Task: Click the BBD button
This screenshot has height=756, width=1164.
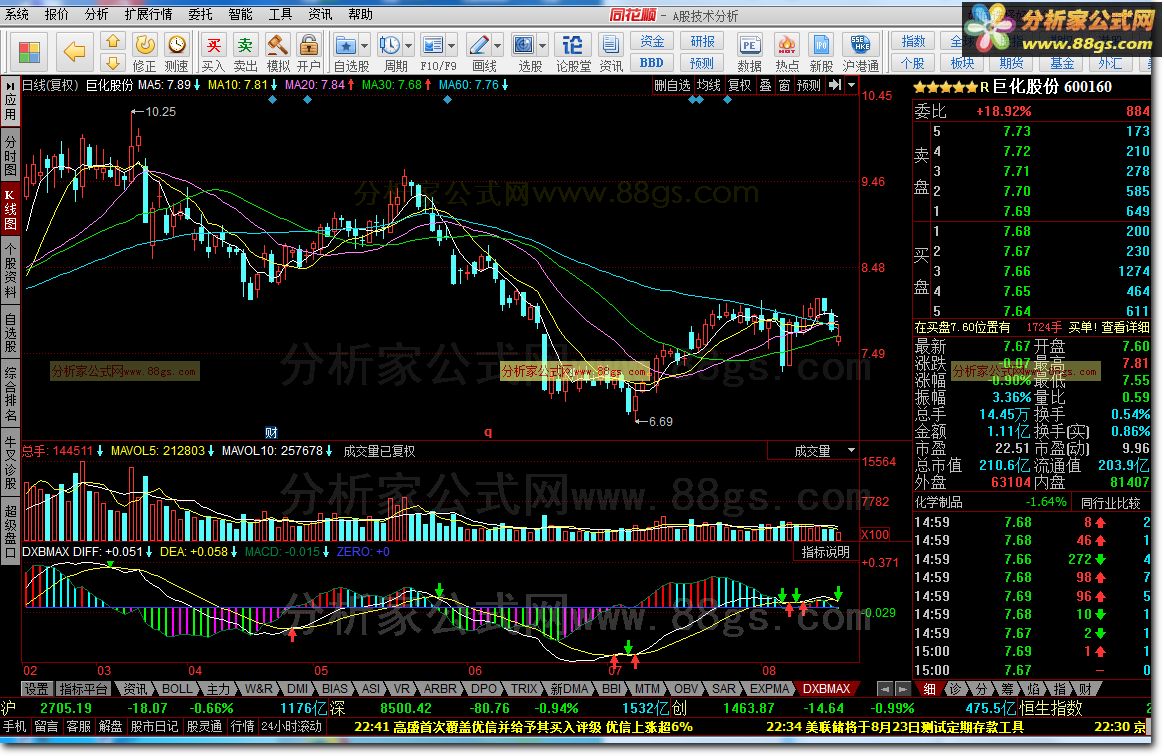Action: 652,63
